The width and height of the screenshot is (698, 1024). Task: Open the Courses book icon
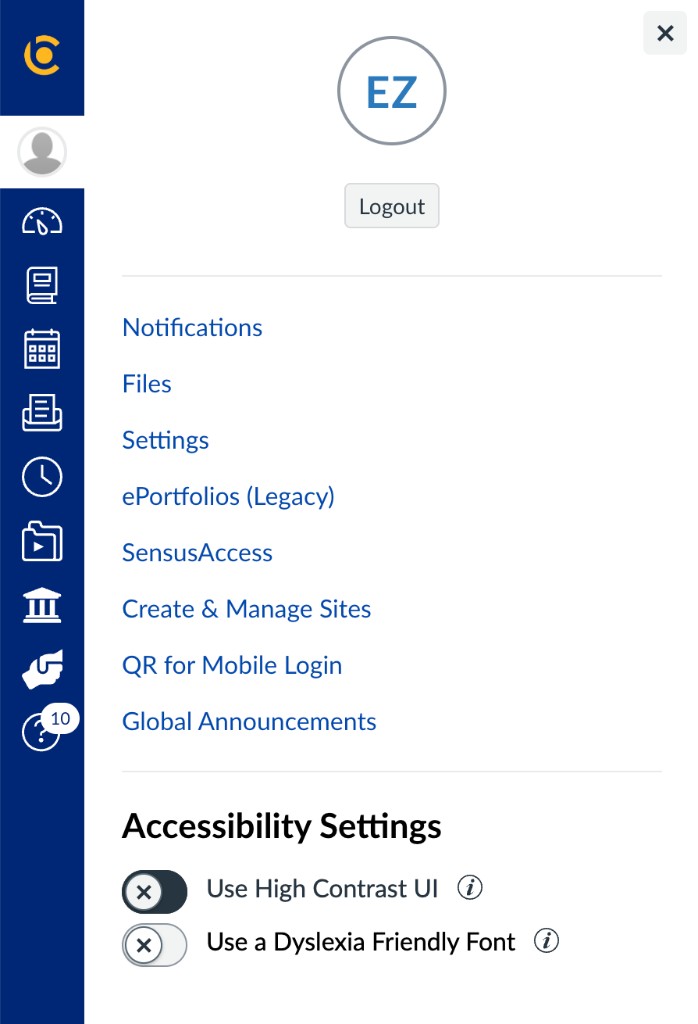tap(42, 285)
